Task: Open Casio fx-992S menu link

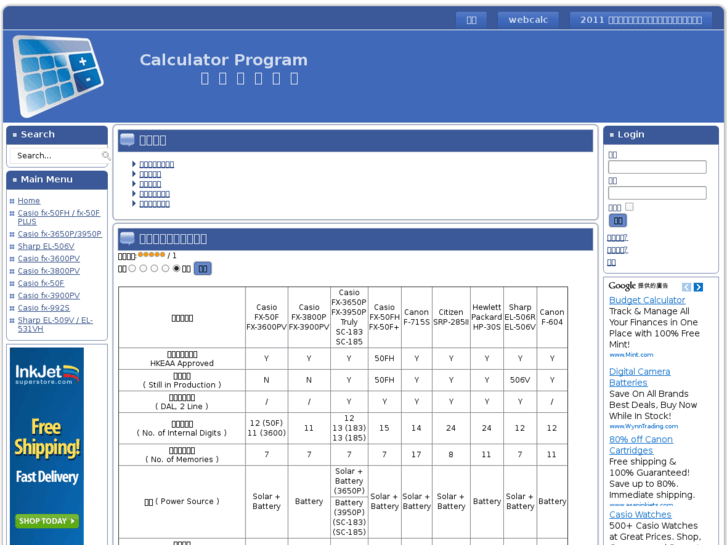Action: [44, 308]
